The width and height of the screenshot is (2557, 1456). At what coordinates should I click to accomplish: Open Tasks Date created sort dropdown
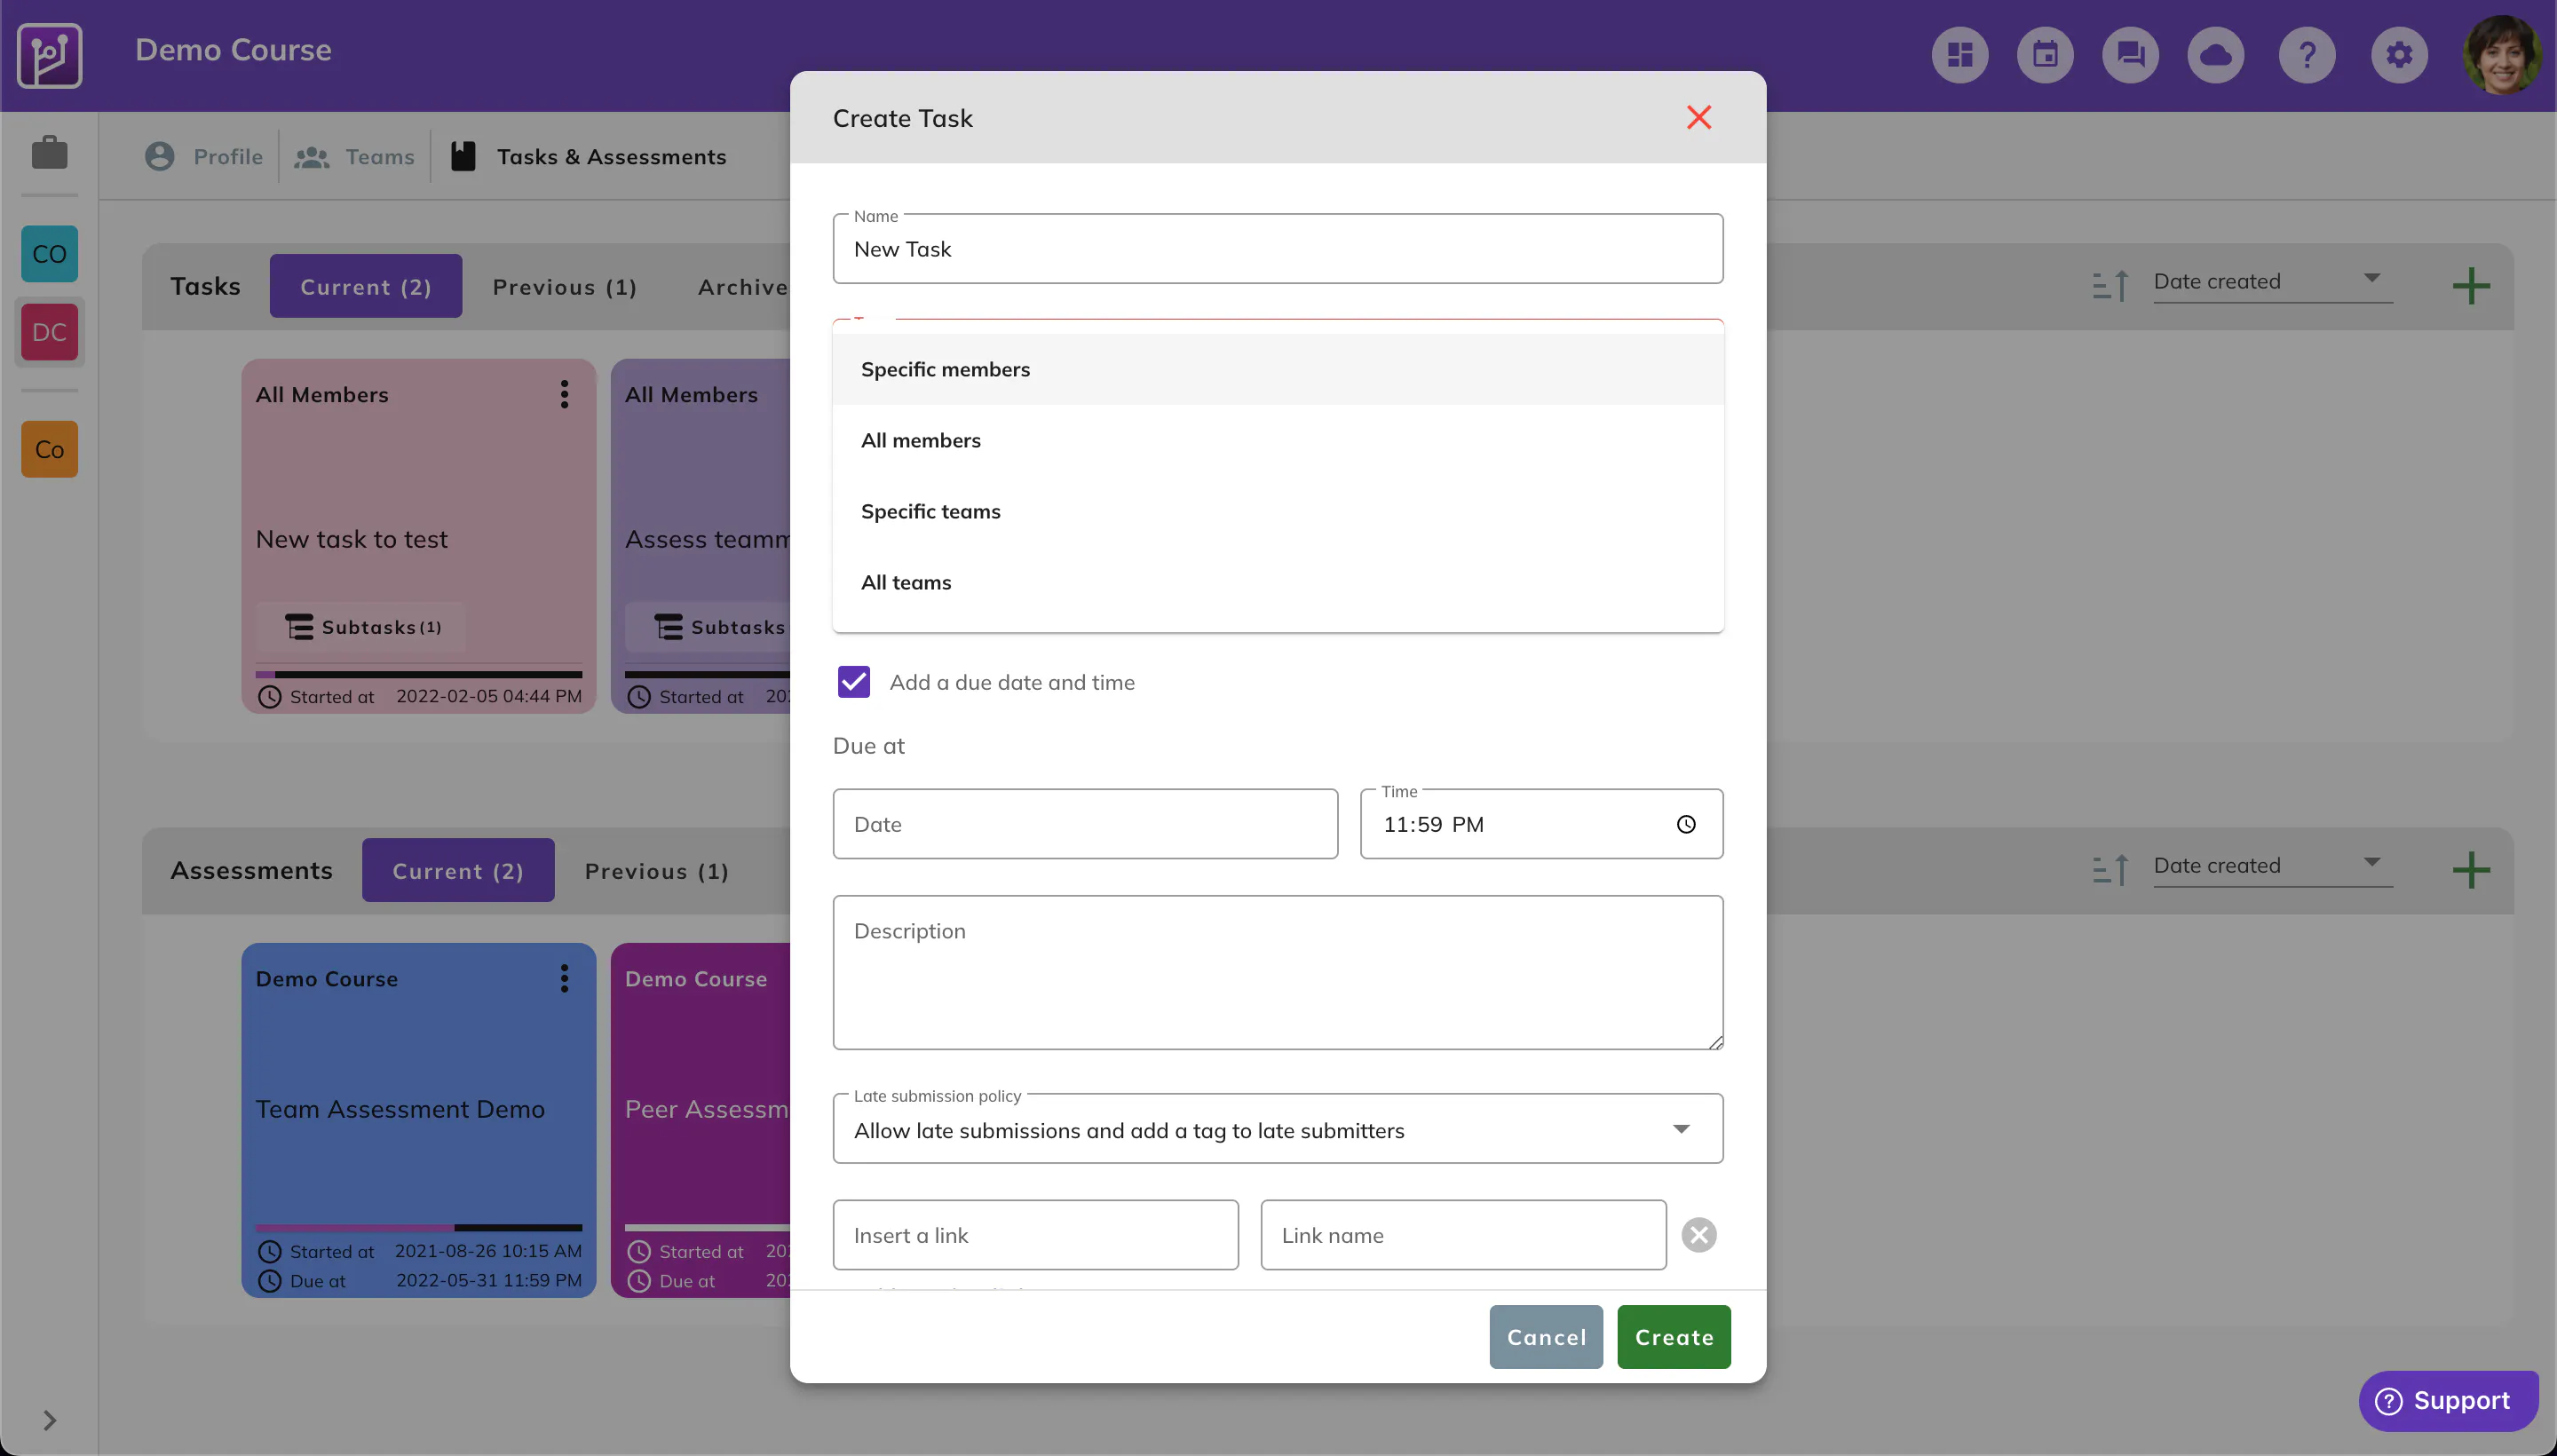[2272, 282]
